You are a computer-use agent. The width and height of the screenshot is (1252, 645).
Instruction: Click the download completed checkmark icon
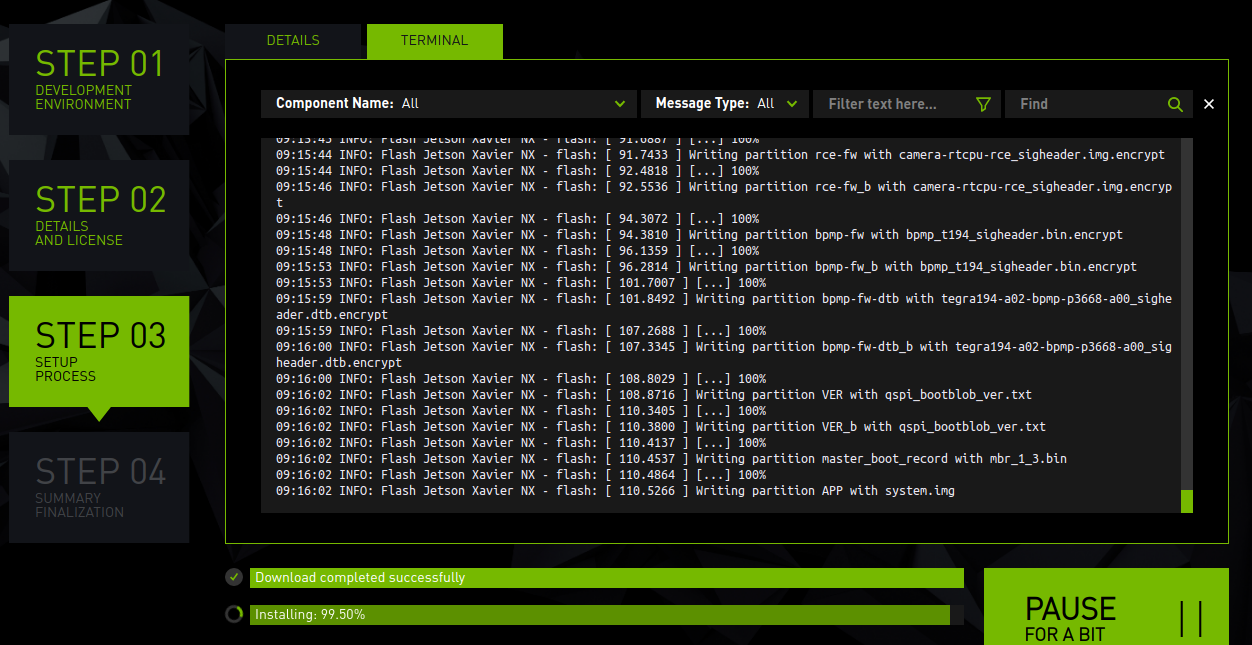point(234,577)
